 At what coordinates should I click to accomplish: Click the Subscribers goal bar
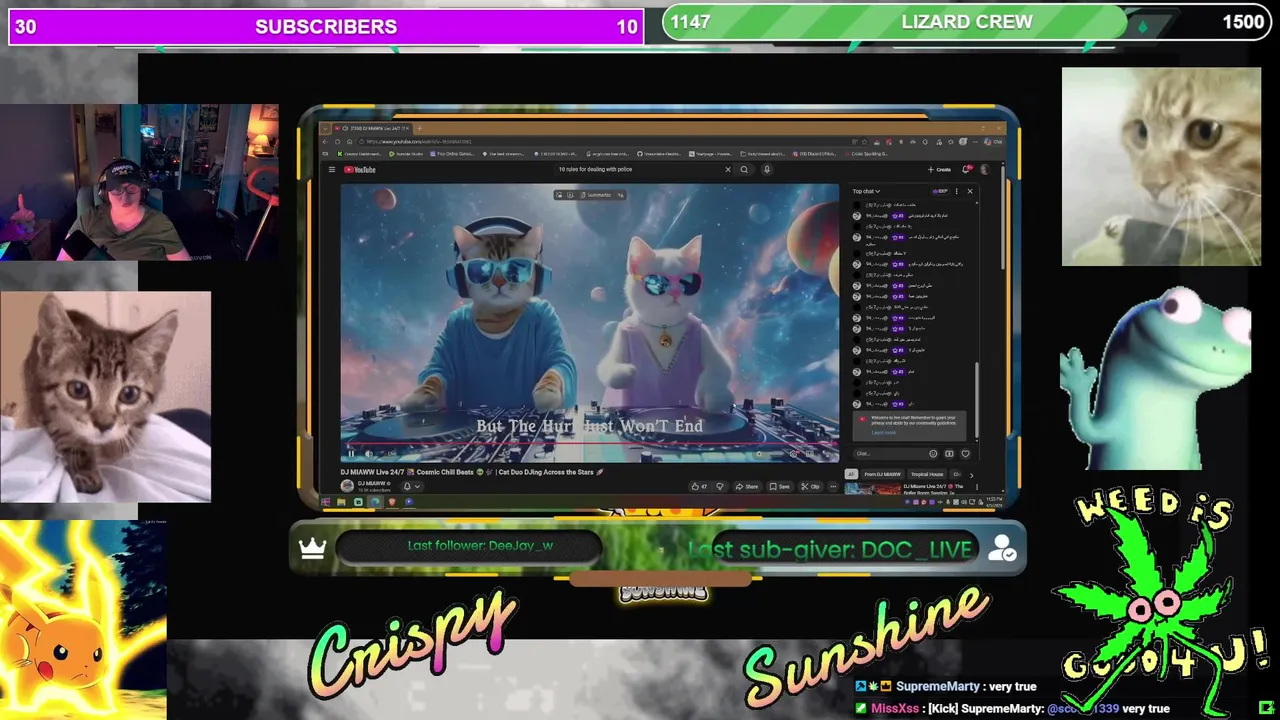coord(326,26)
